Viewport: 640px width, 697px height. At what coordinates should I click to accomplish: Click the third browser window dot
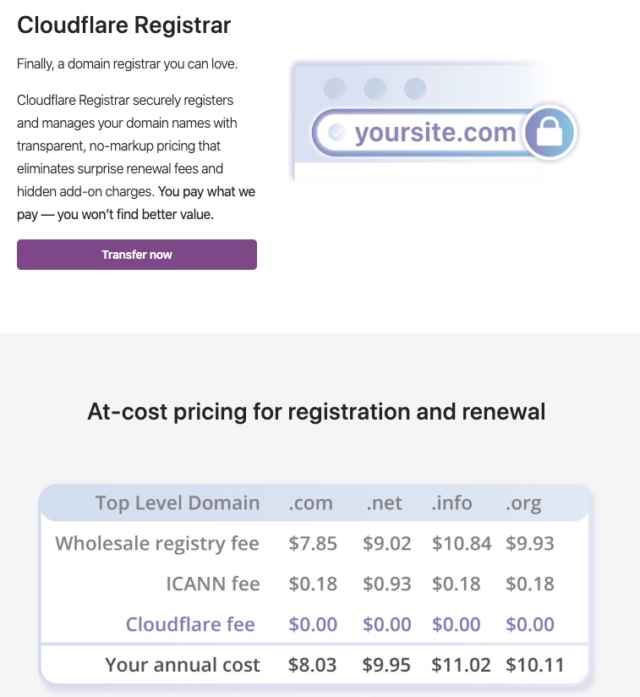tap(415, 88)
